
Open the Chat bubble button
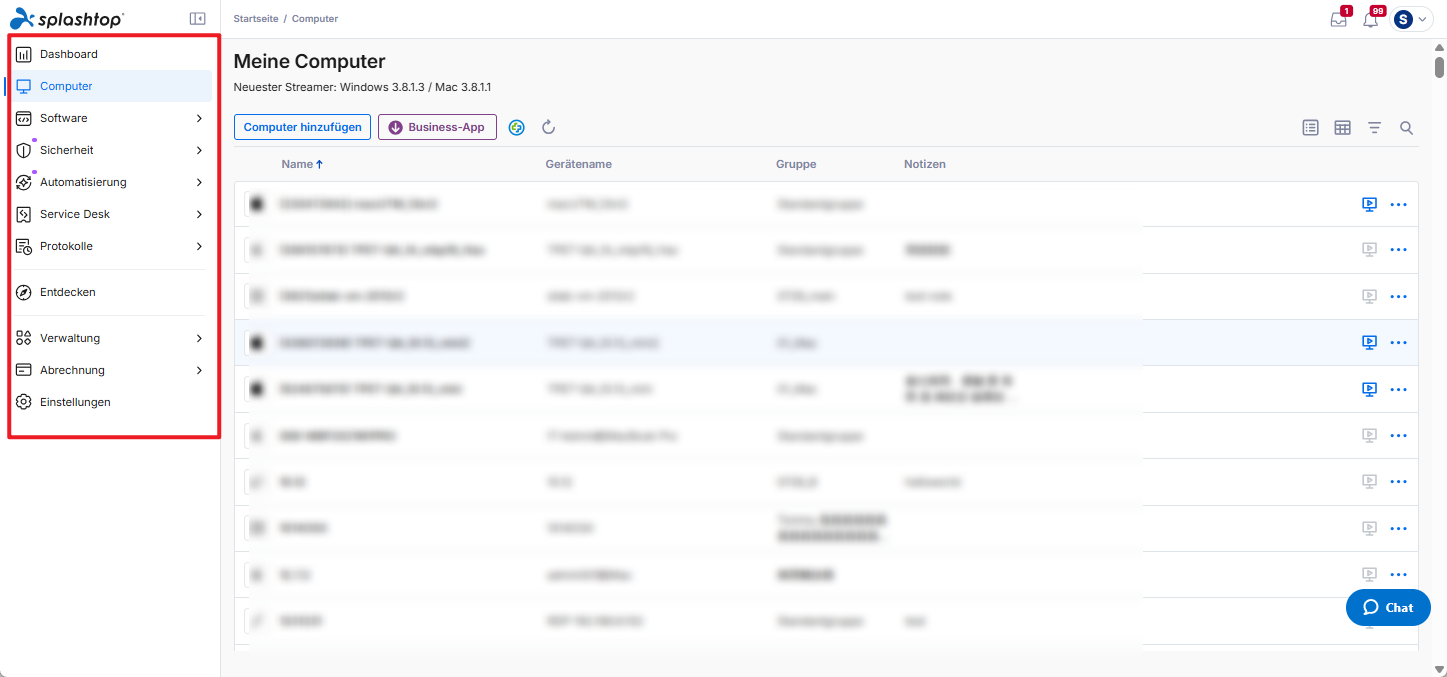1388,607
